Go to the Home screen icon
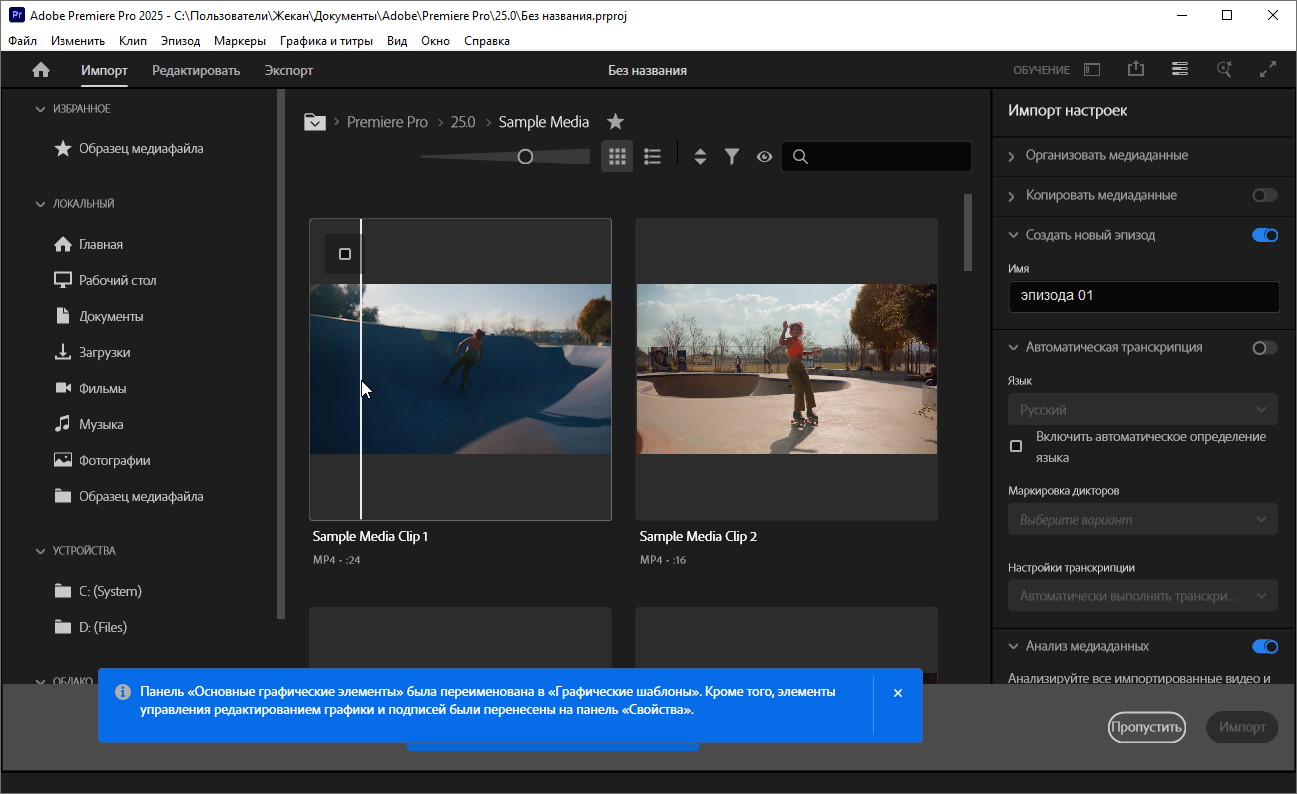 (41, 70)
